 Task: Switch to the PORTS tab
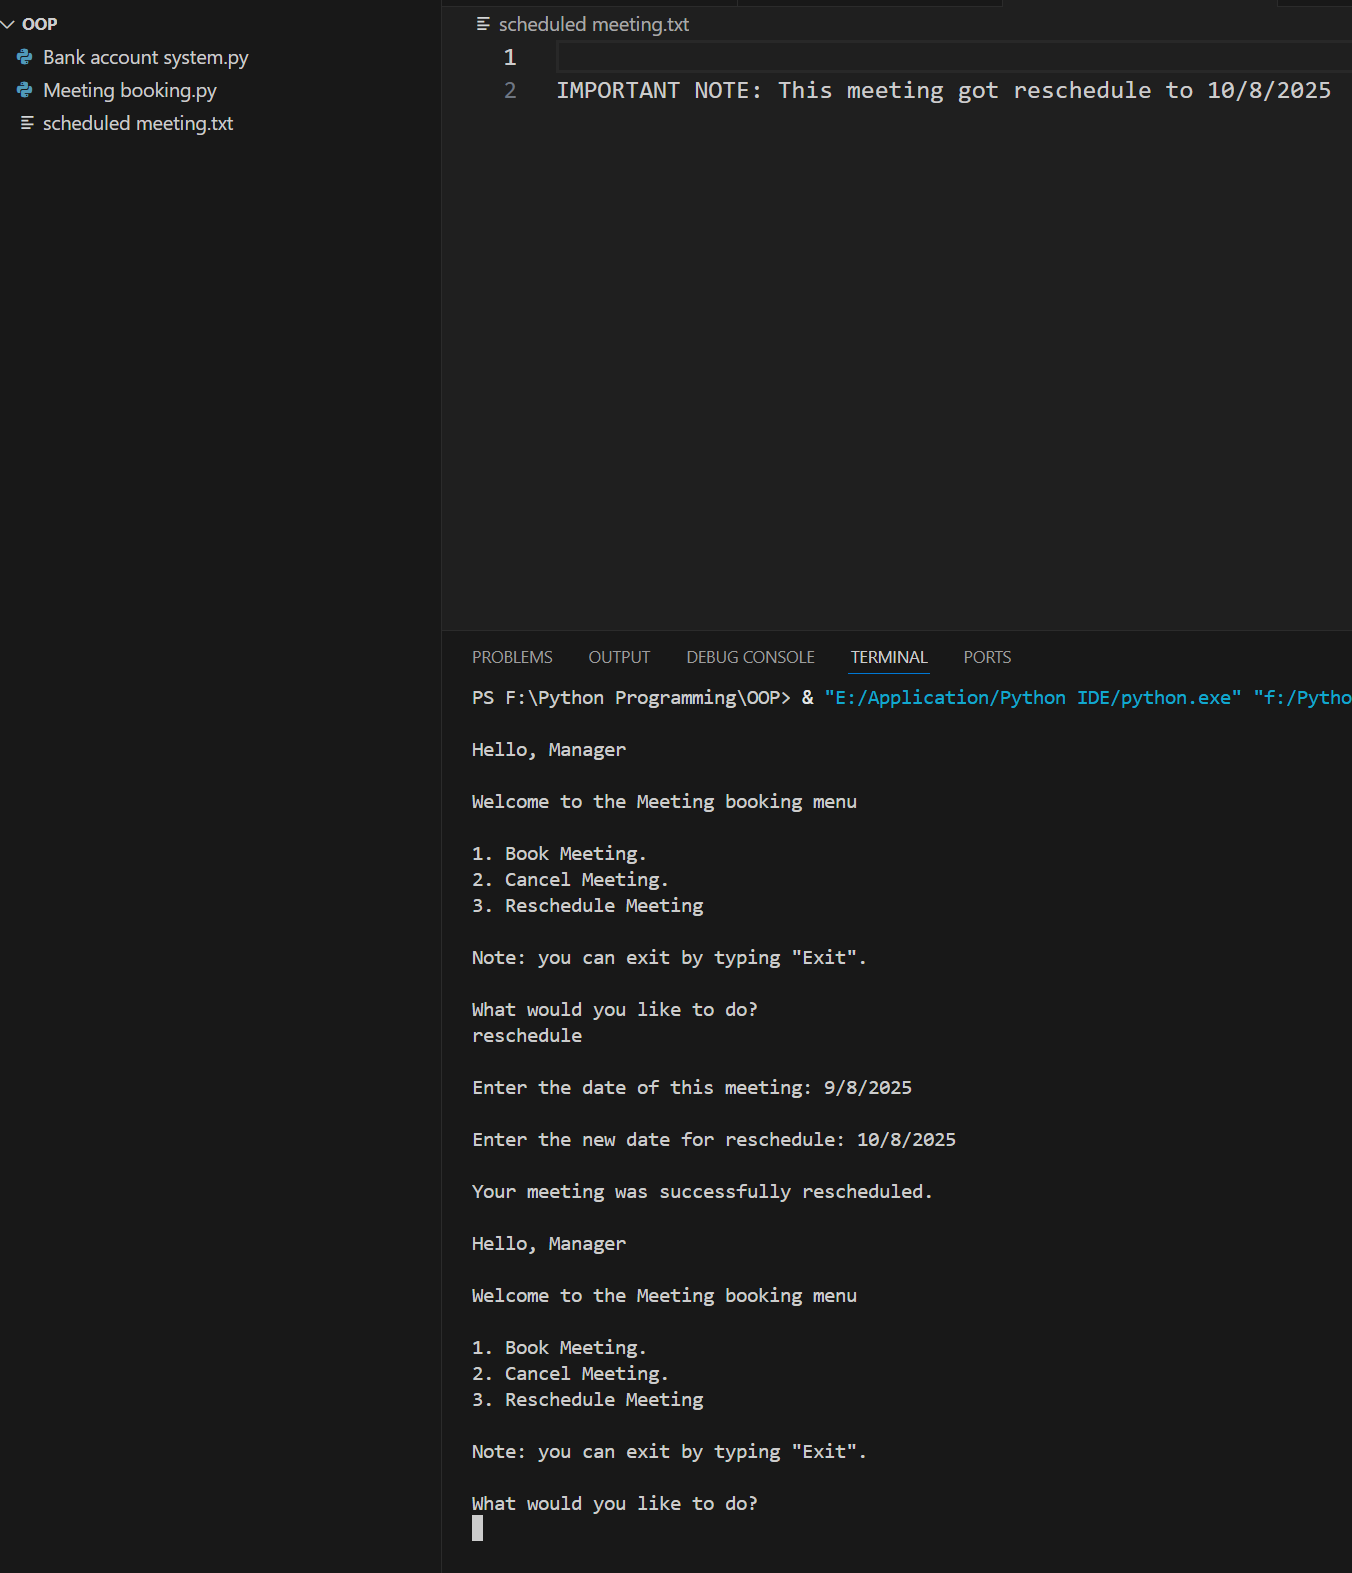tap(987, 657)
